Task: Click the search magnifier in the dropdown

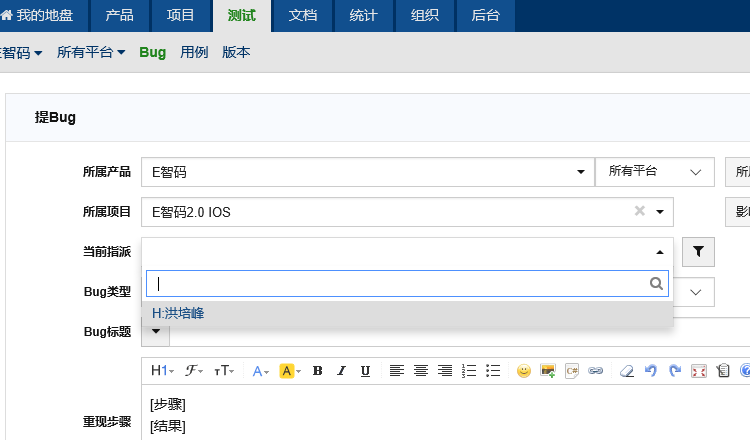Action: (656, 284)
